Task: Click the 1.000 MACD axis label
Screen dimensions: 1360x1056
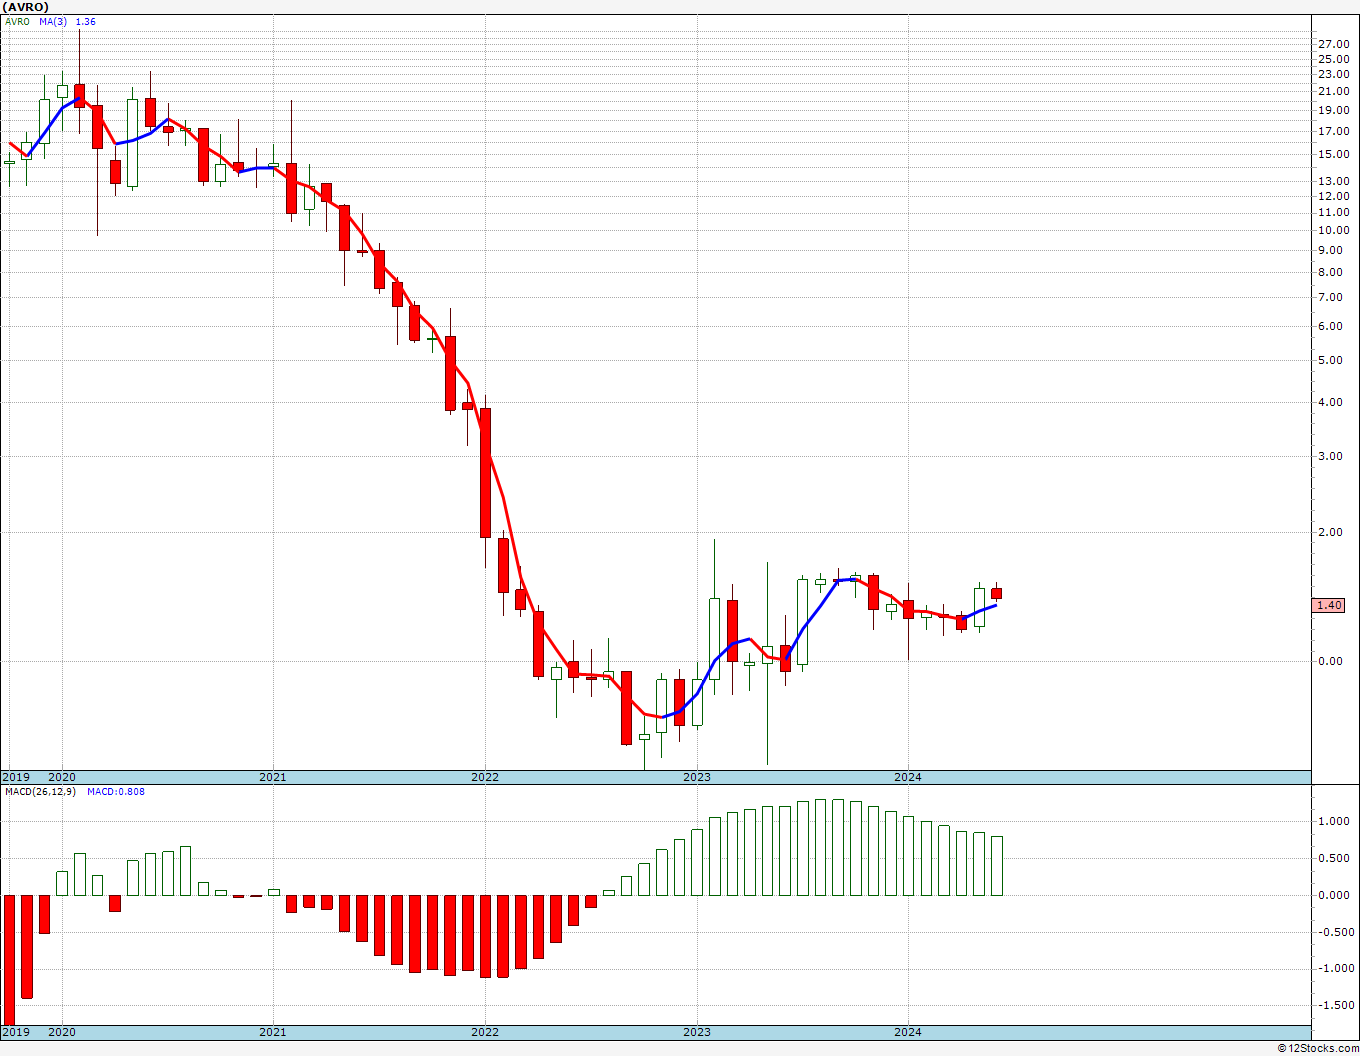Action: 1334,821
